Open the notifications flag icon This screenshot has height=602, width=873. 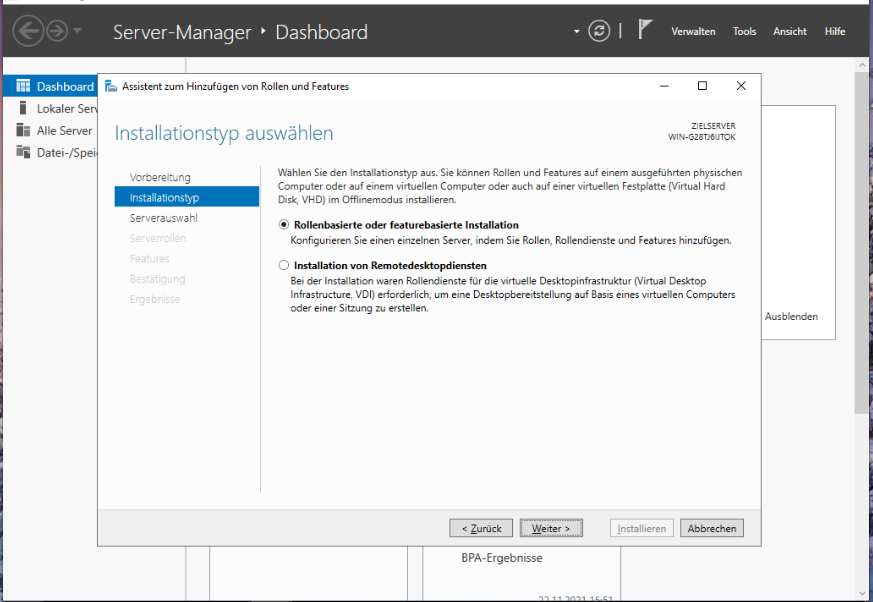click(x=645, y=30)
